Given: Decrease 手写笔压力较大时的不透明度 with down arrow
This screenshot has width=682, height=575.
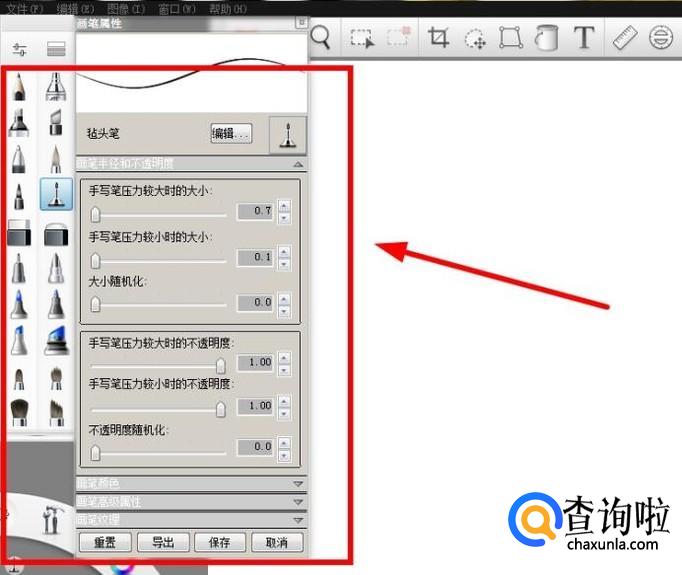Looking at the screenshot, I should 284,370.
